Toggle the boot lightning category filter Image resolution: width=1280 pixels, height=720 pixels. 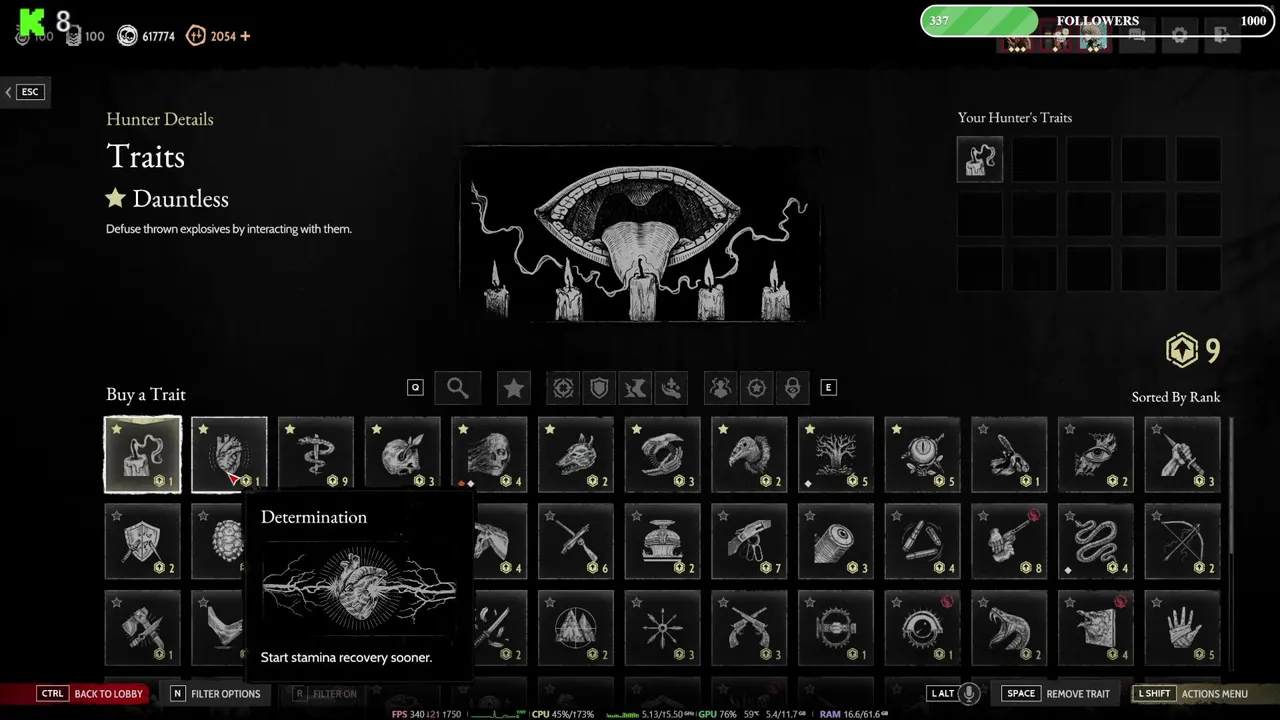(636, 388)
